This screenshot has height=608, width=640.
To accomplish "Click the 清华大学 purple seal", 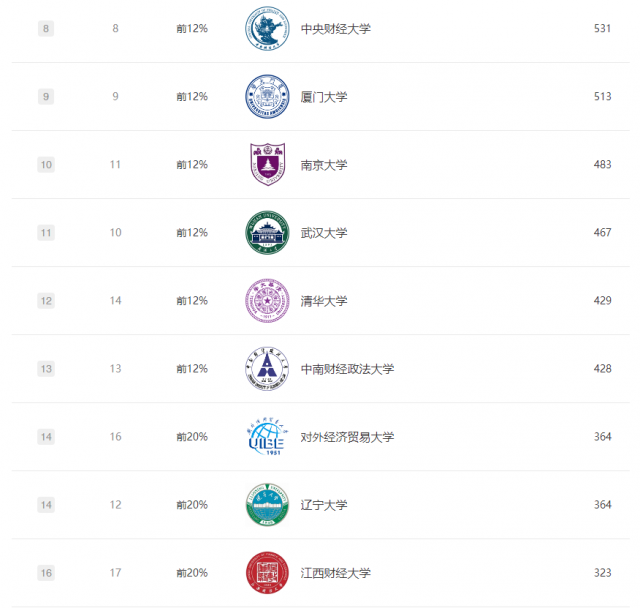I will coord(267,300).
